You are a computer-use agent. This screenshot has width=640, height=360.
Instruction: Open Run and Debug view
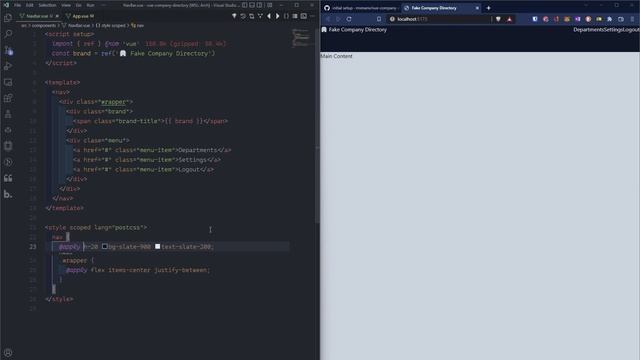pyautogui.click(x=8, y=66)
